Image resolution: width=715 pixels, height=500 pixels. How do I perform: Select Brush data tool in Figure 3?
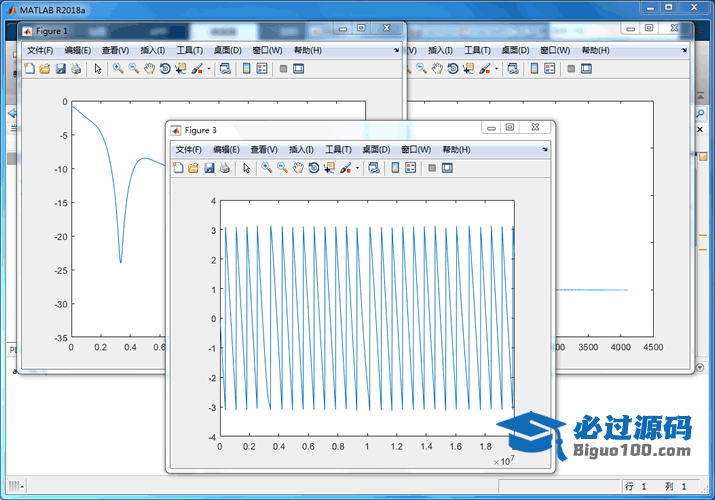pyautogui.click(x=346, y=168)
